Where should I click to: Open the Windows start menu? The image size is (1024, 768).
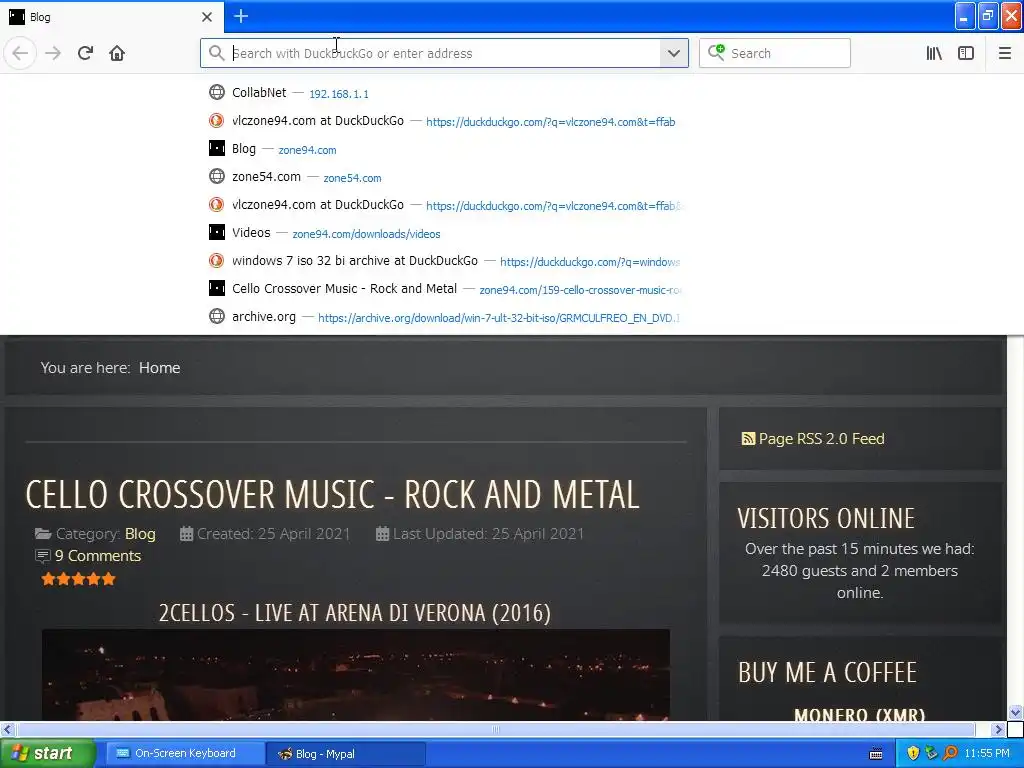(47, 754)
